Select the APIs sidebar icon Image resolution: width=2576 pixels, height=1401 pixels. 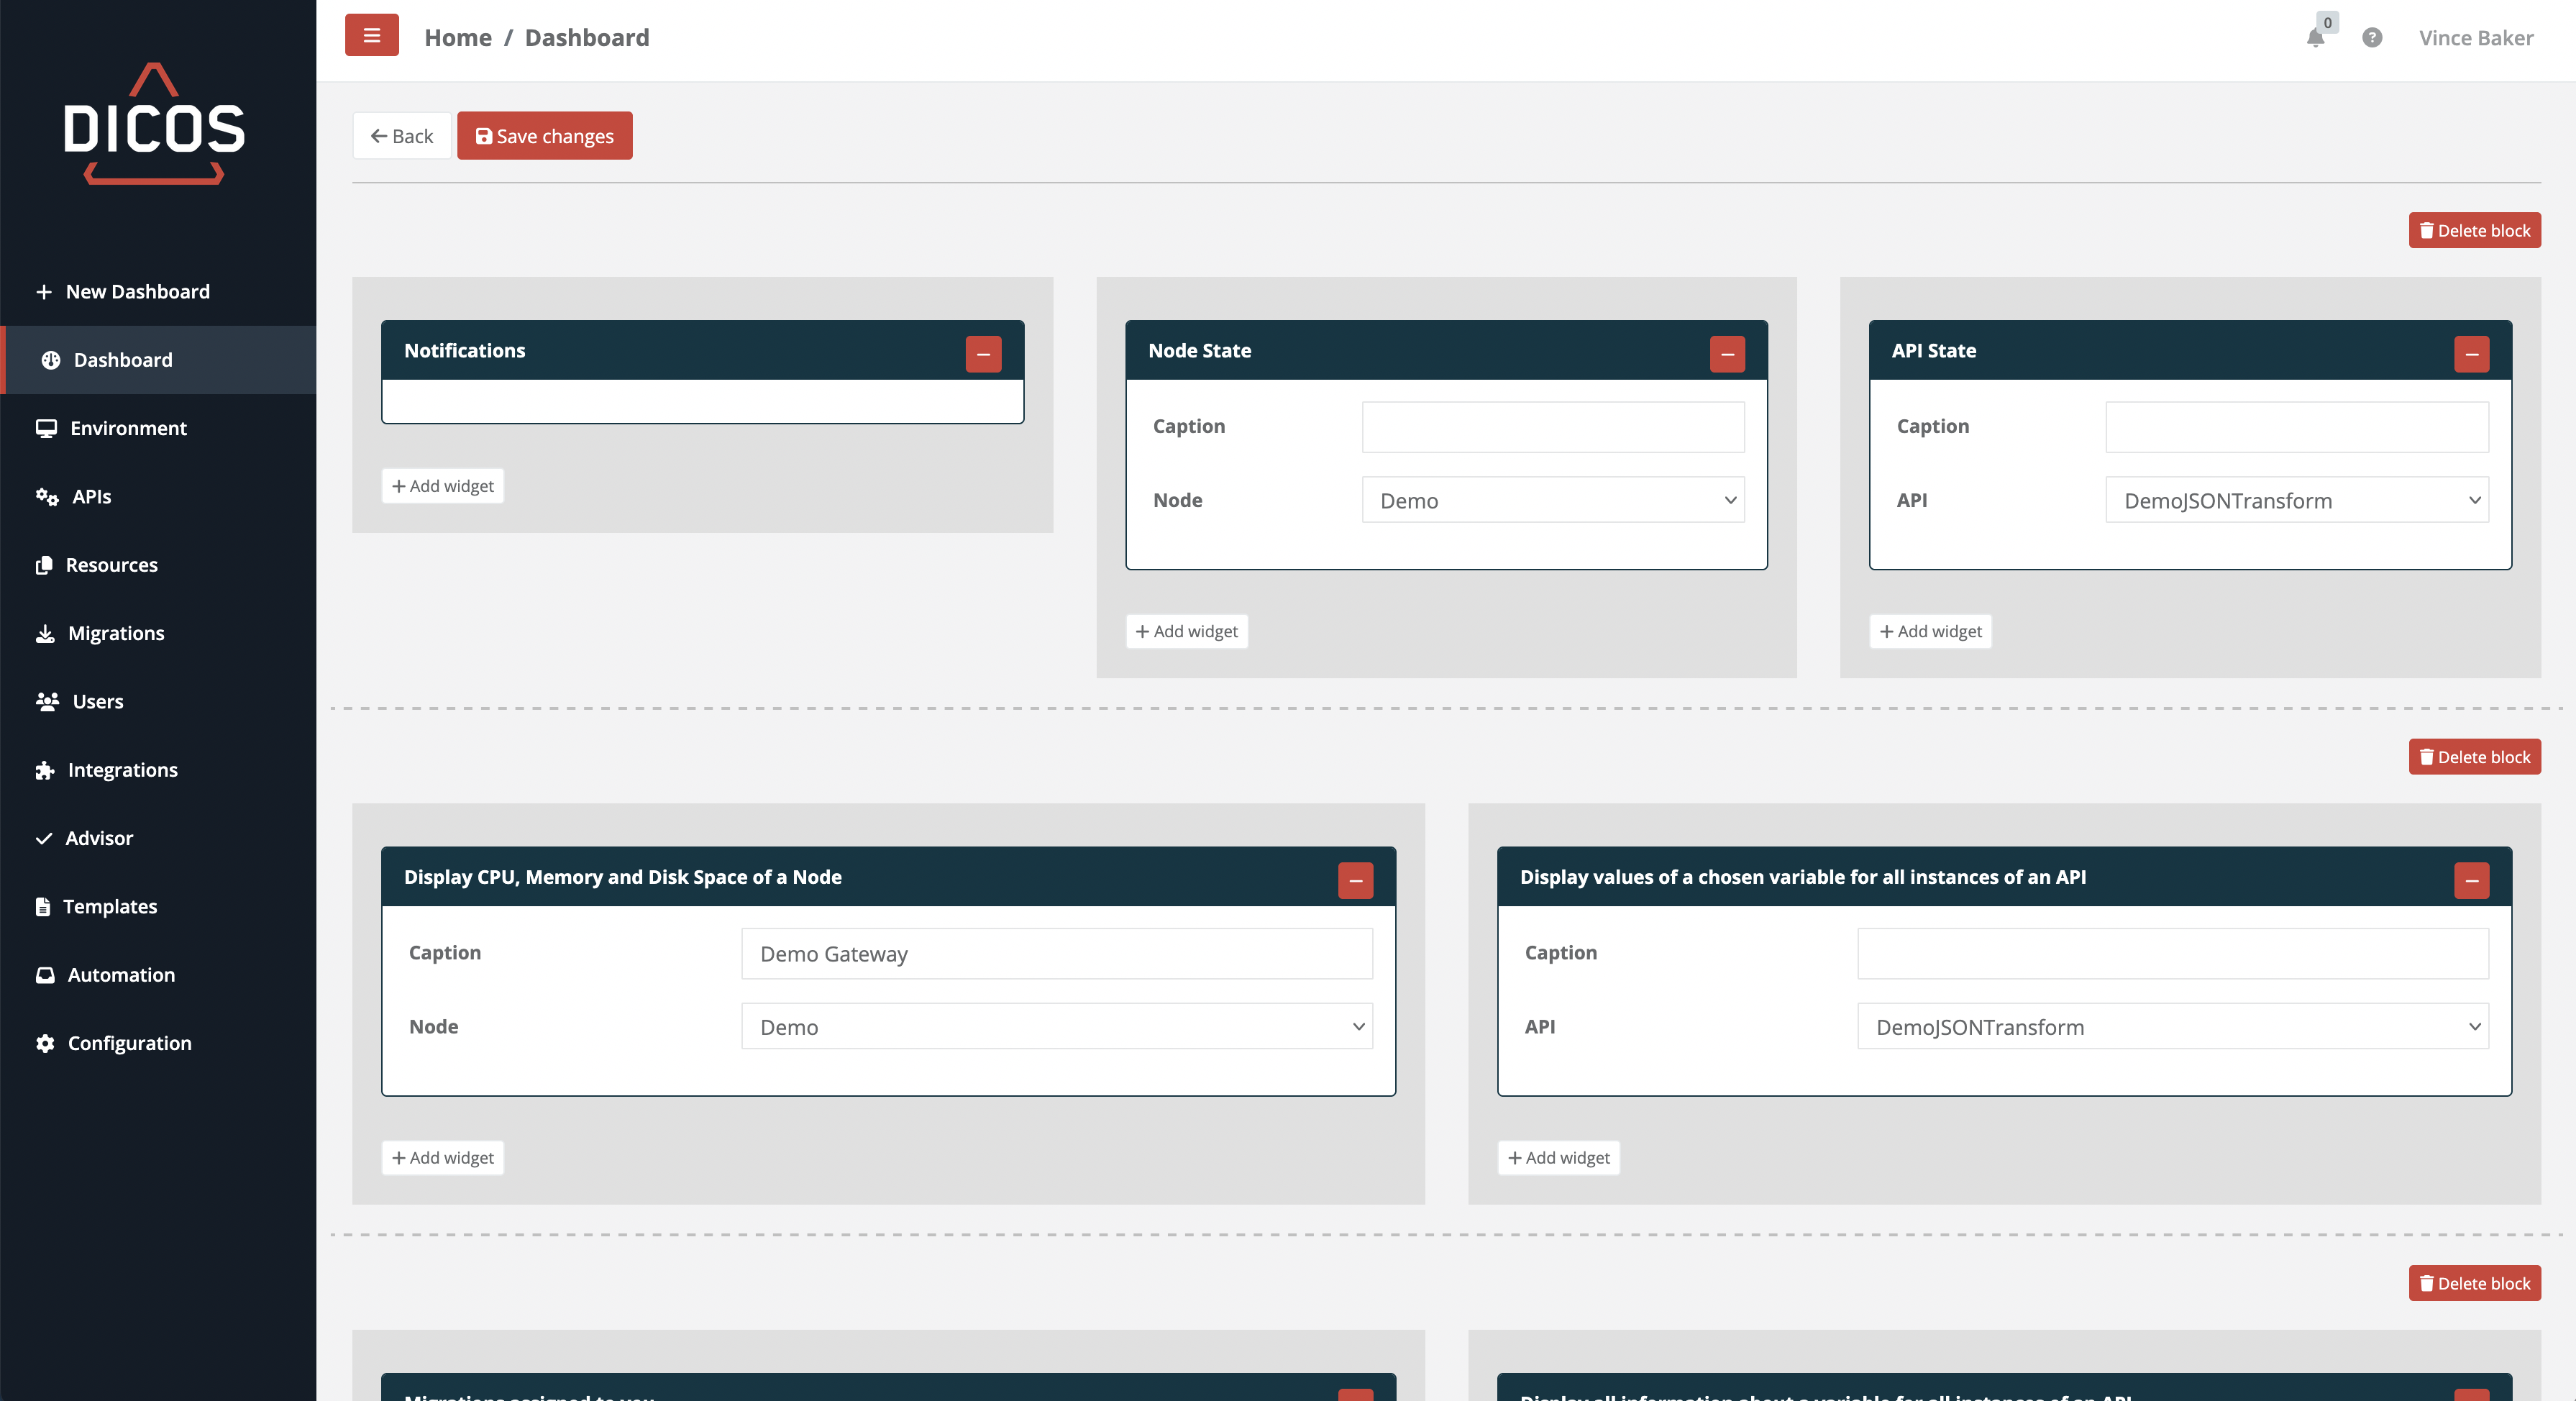click(47, 496)
